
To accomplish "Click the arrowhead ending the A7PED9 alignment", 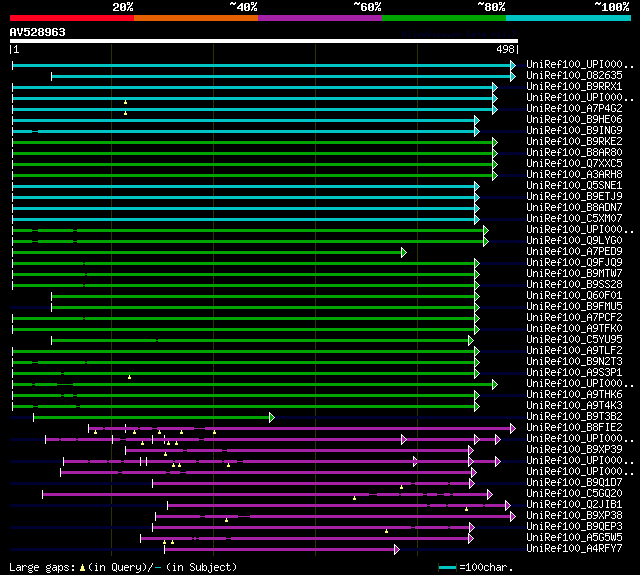I will click(x=404, y=253).
